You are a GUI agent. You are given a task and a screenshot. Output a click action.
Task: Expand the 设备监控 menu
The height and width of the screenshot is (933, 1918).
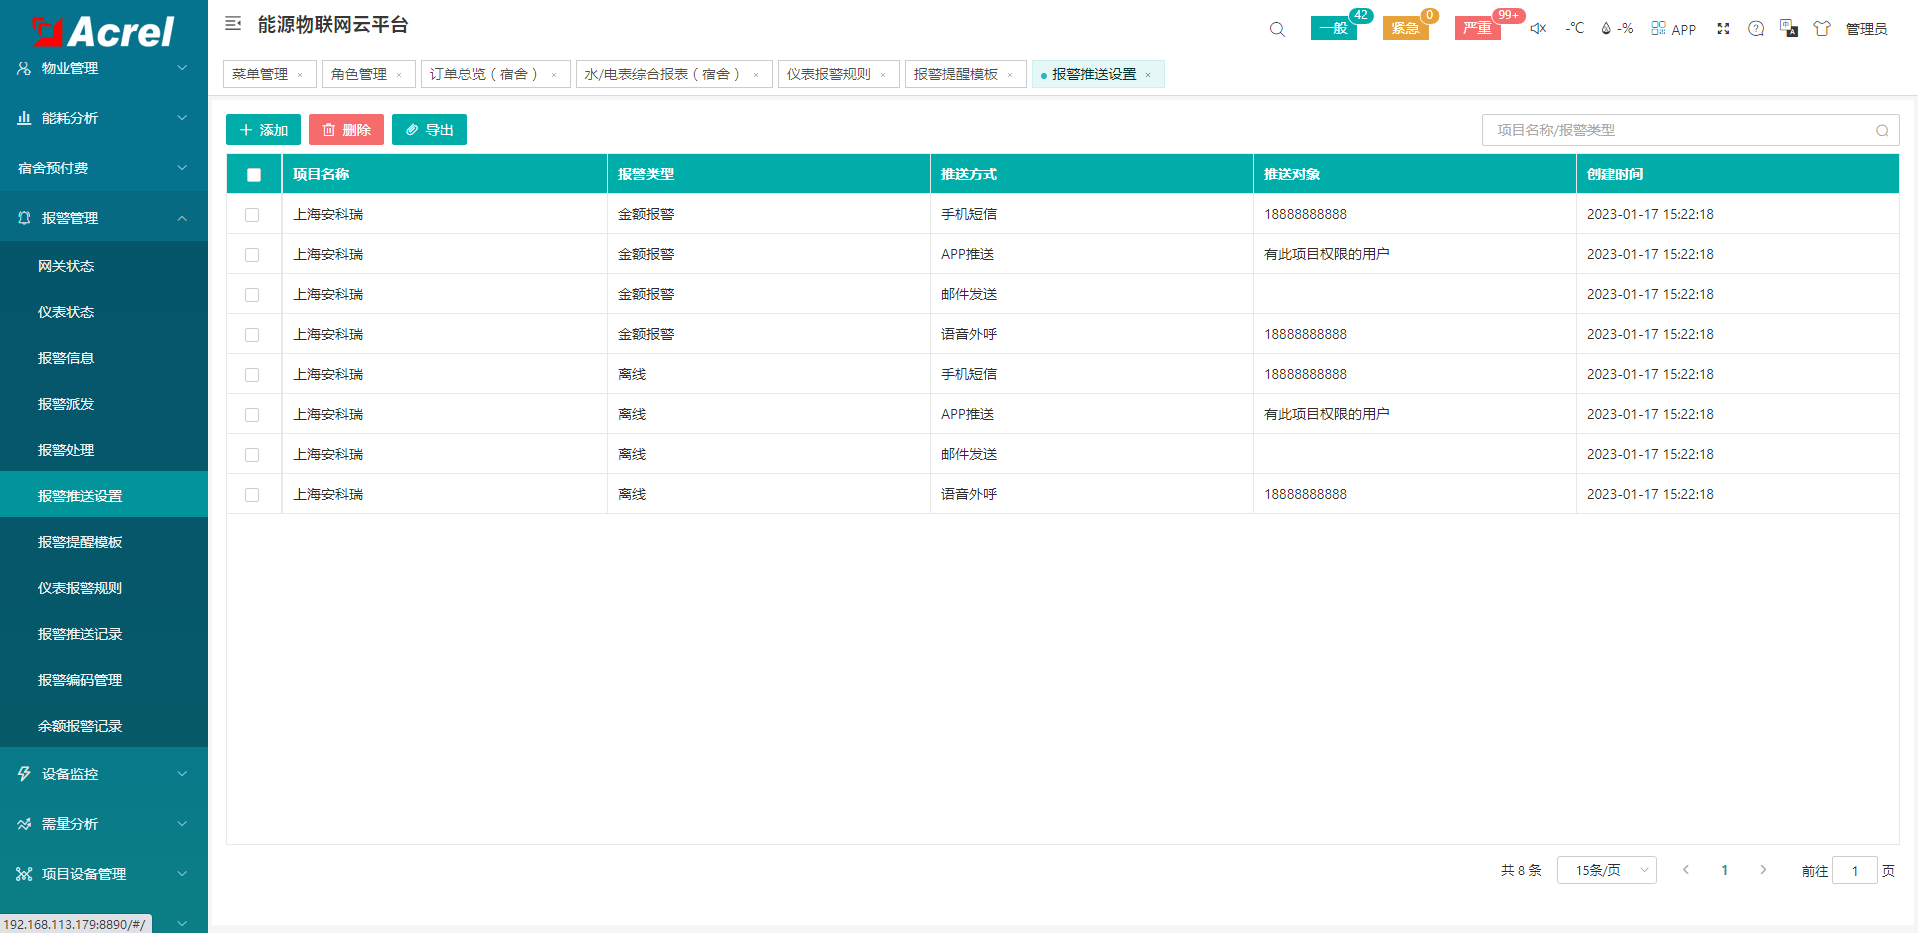pyautogui.click(x=104, y=774)
